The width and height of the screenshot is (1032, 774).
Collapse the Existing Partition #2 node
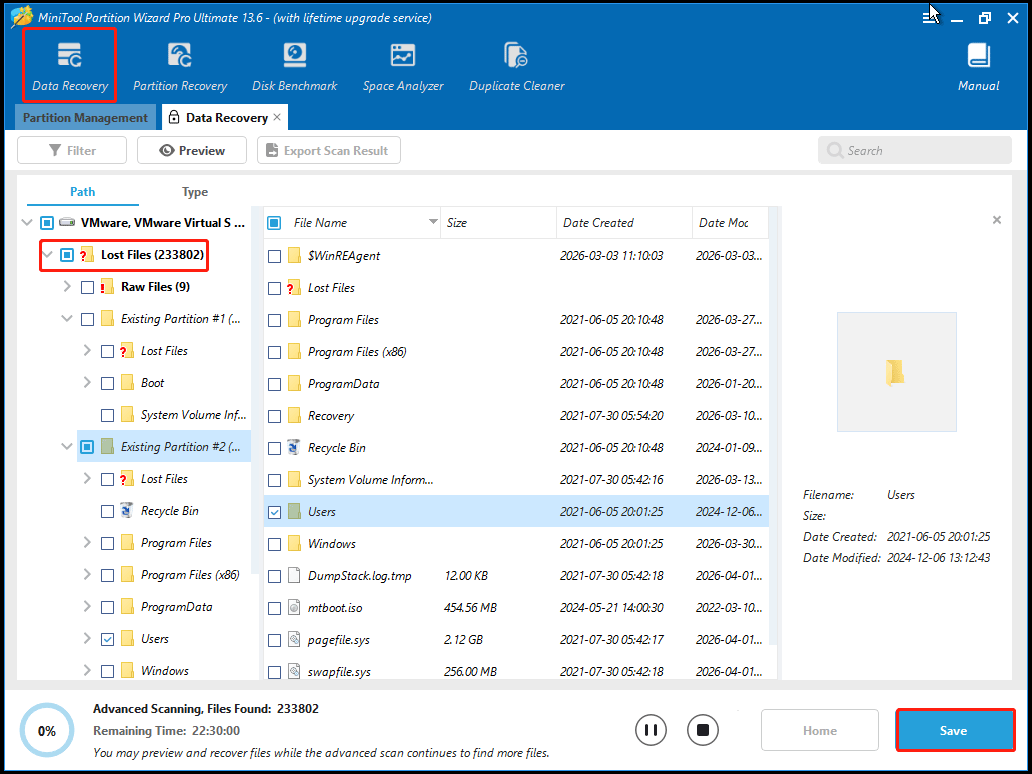pos(66,446)
